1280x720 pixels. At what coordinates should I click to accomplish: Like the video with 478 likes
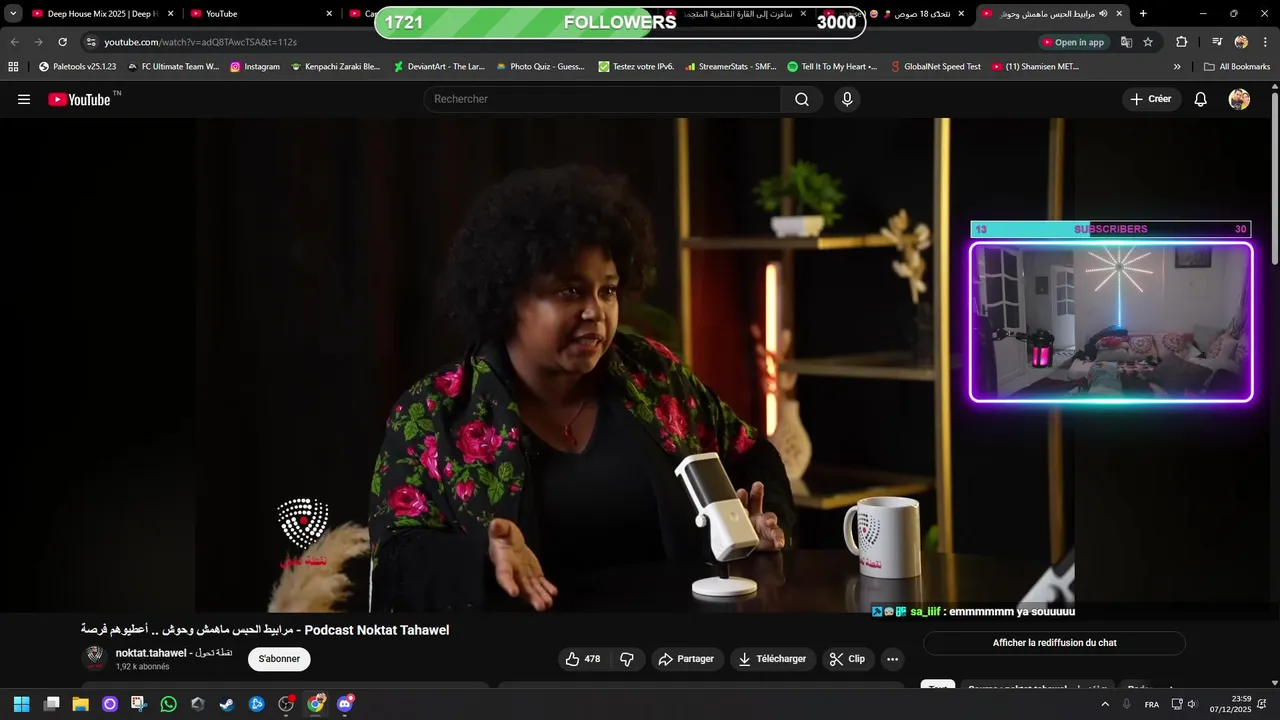click(582, 659)
